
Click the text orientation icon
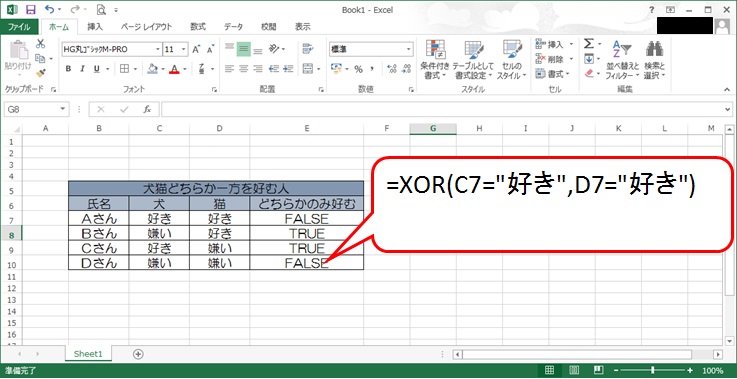coord(274,48)
